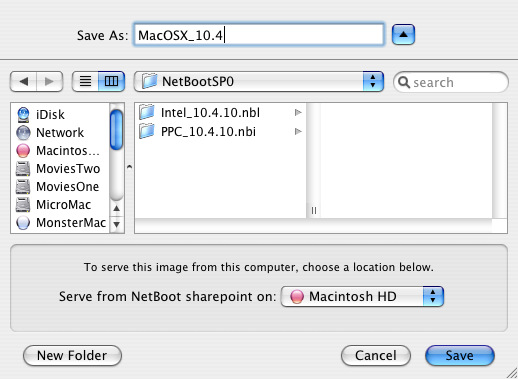The image size is (518, 379).
Task: Select the MoviesOne drive
Action: coord(60,187)
